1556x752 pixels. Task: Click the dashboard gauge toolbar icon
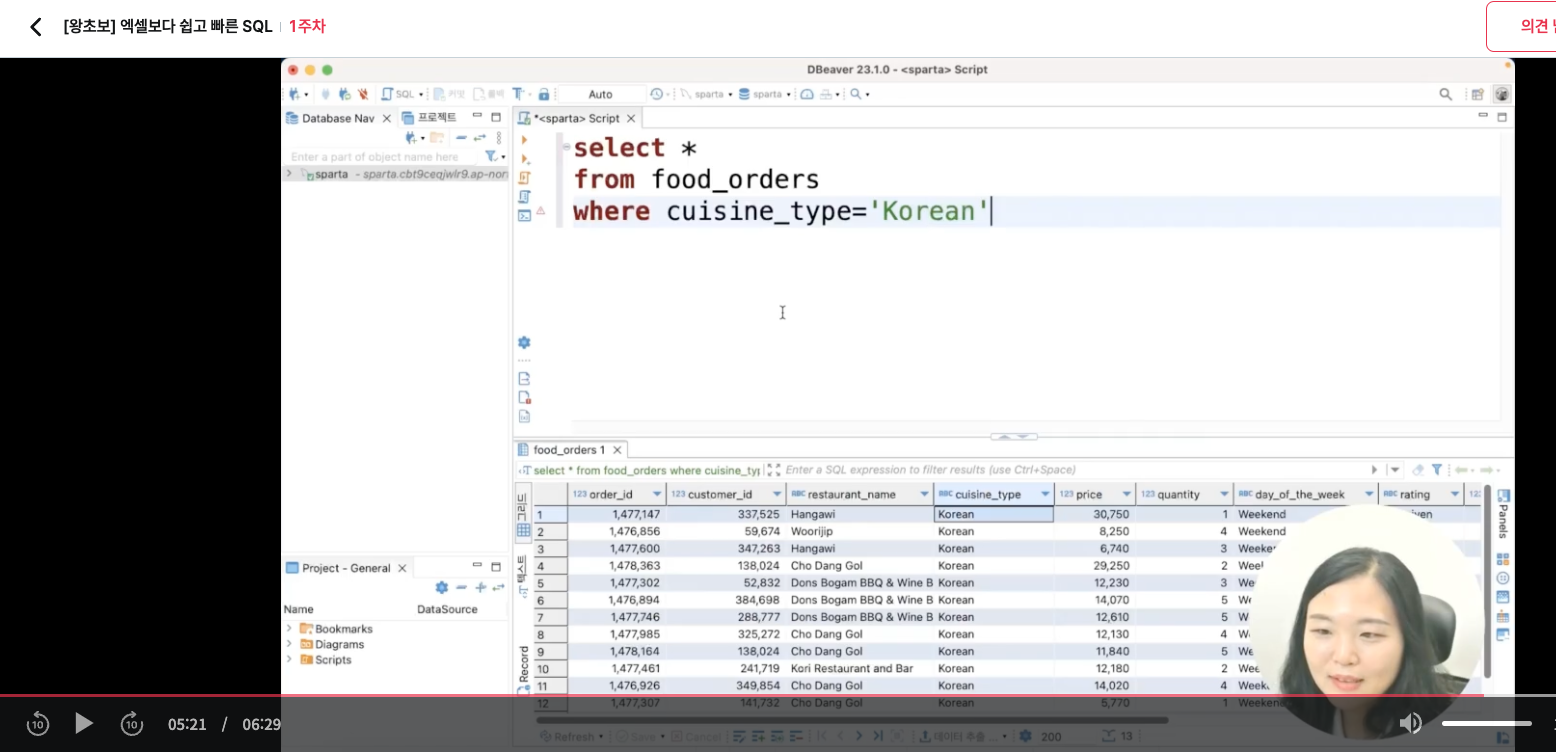tap(807, 94)
